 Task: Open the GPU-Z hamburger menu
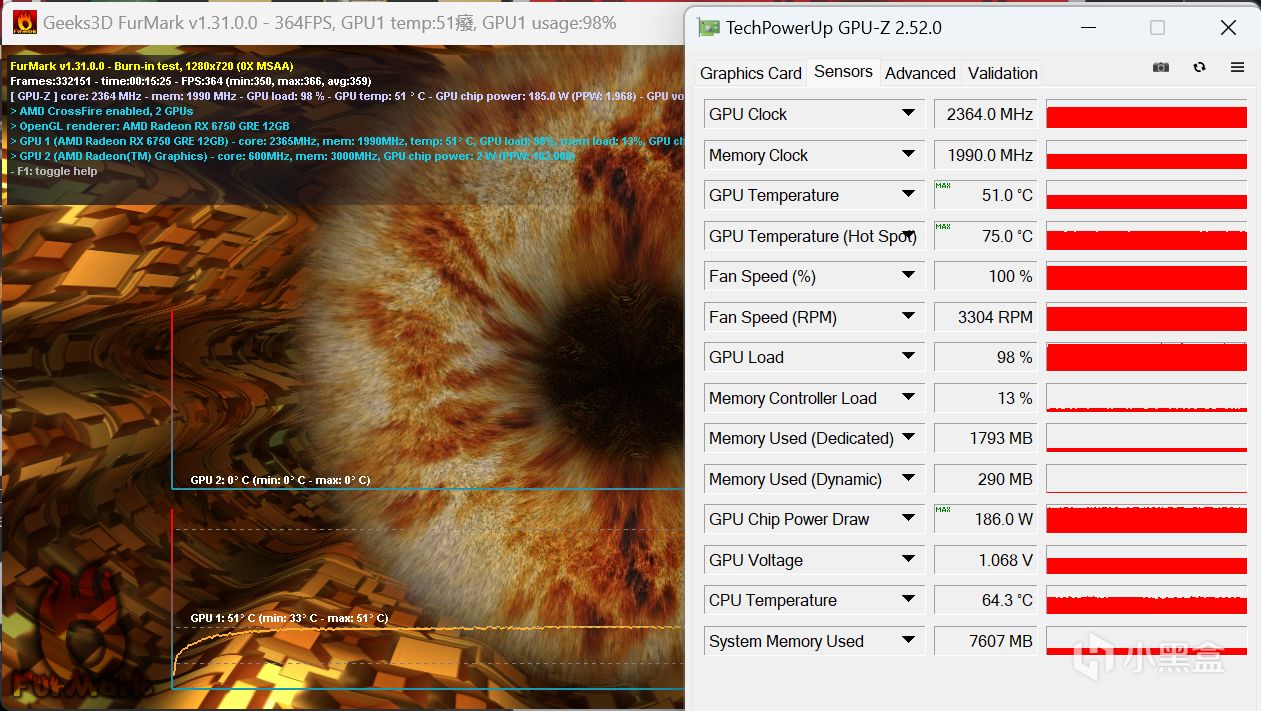(x=1237, y=67)
